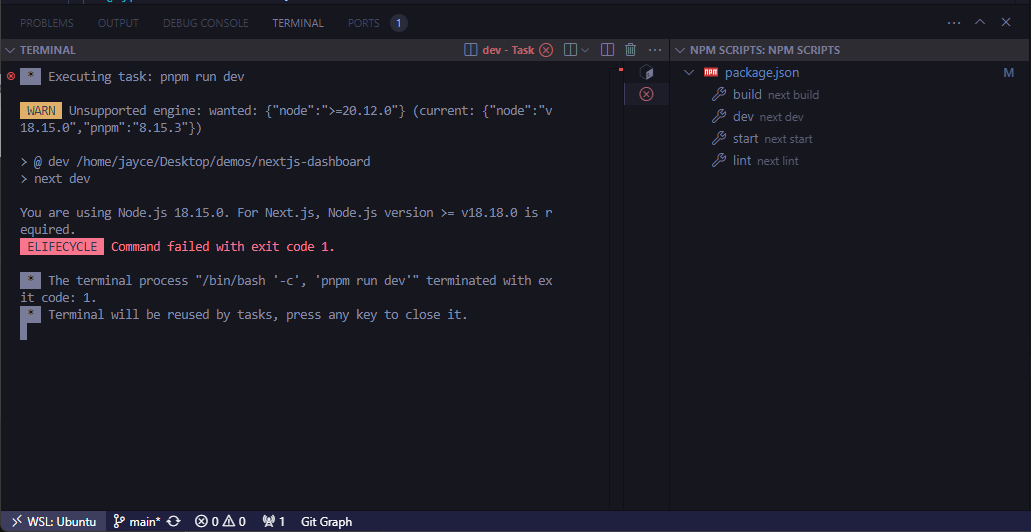
Task: Open Git Graph from the status bar
Action: tap(326, 521)
